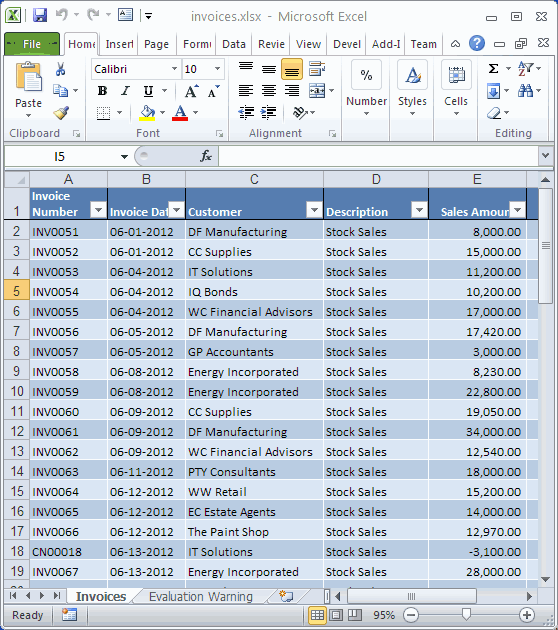Open the Evaluation Warning sheet tab
Viewport: 558px width, 630px height.
(x=200, y=597)
